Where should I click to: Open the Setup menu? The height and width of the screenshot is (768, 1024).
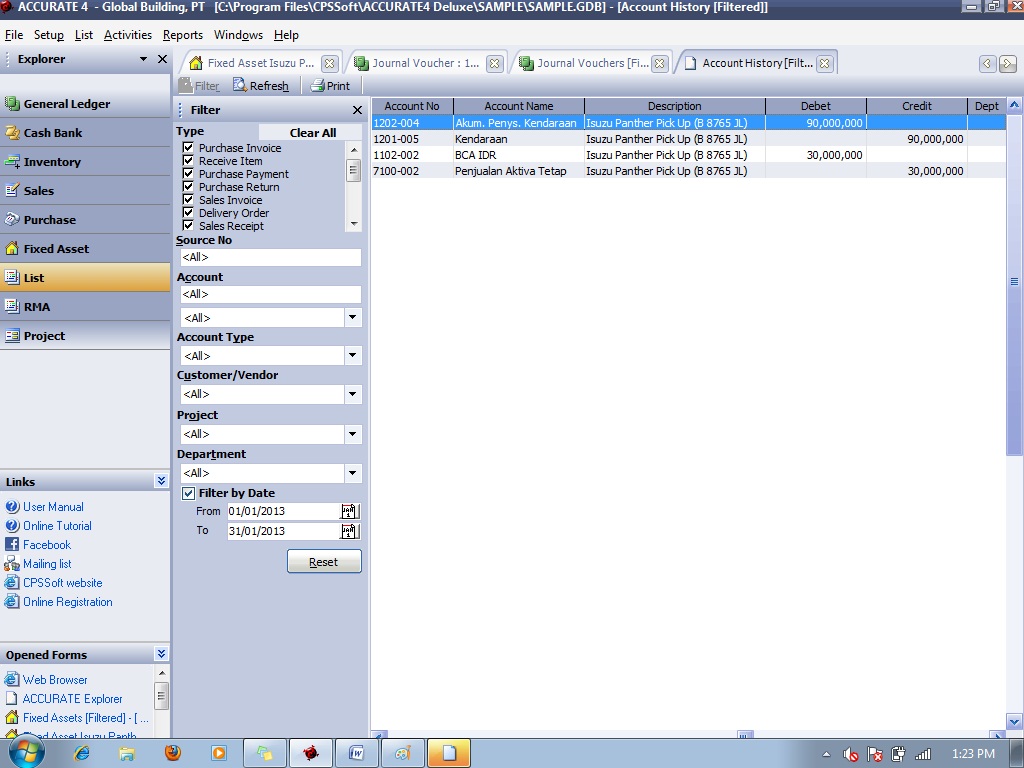coord(49,35)
